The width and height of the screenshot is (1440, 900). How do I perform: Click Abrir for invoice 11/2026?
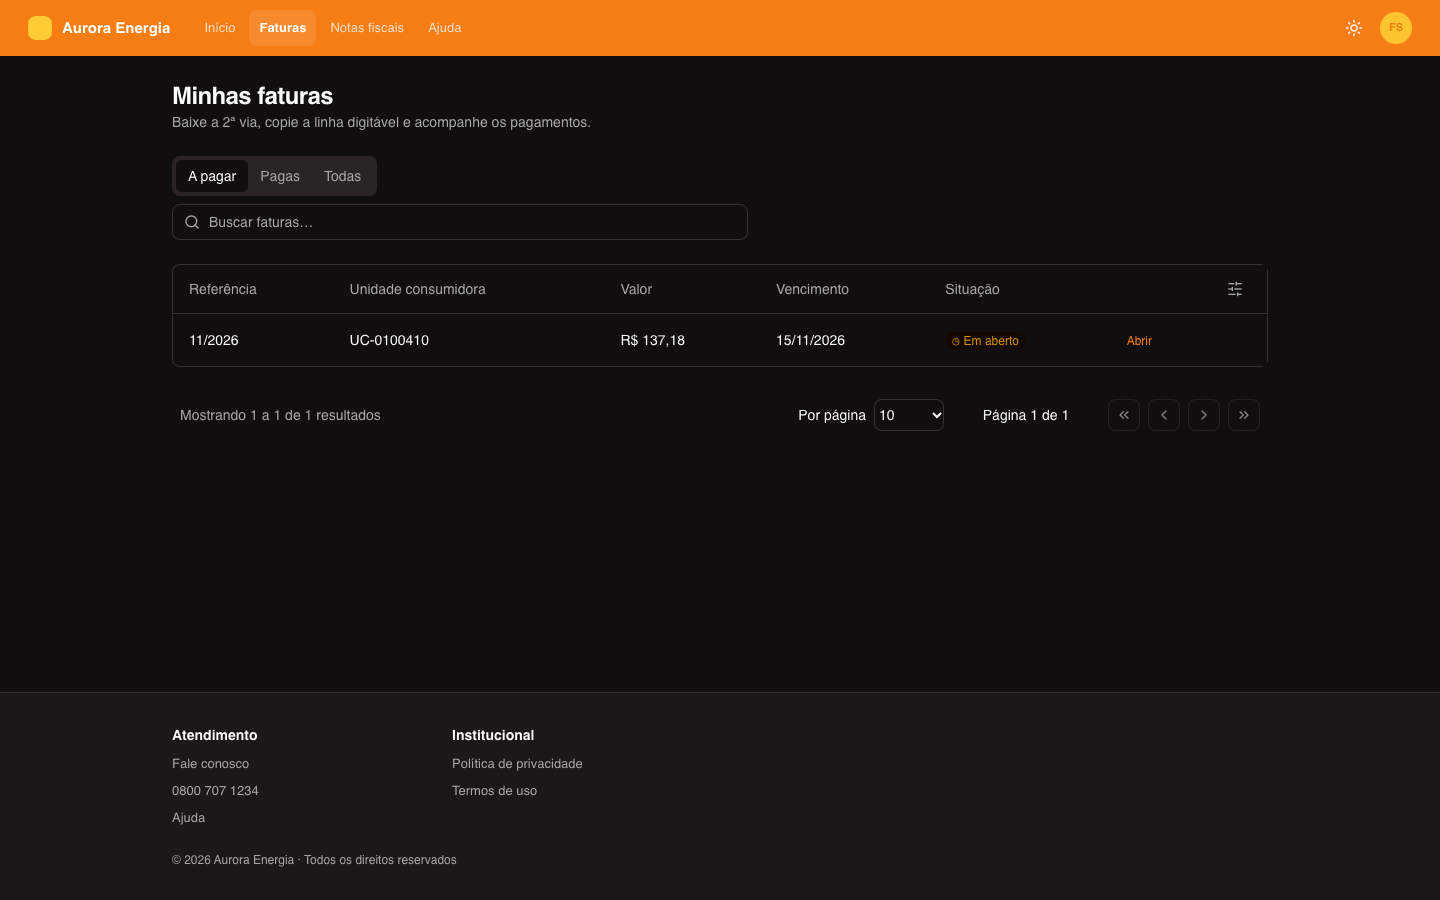(1139, 341)
